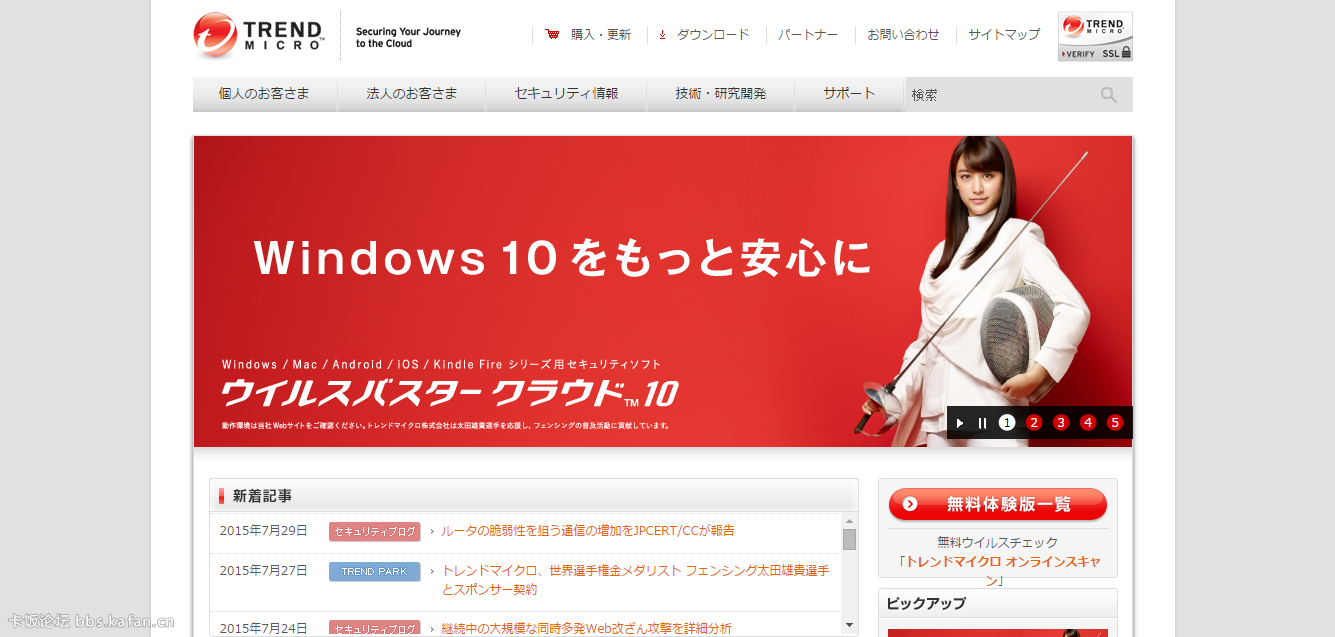Click the red download arrow icon
The width and height of the screenshot is (1335, 637).
pyautogui.click(x=662, y=35)
